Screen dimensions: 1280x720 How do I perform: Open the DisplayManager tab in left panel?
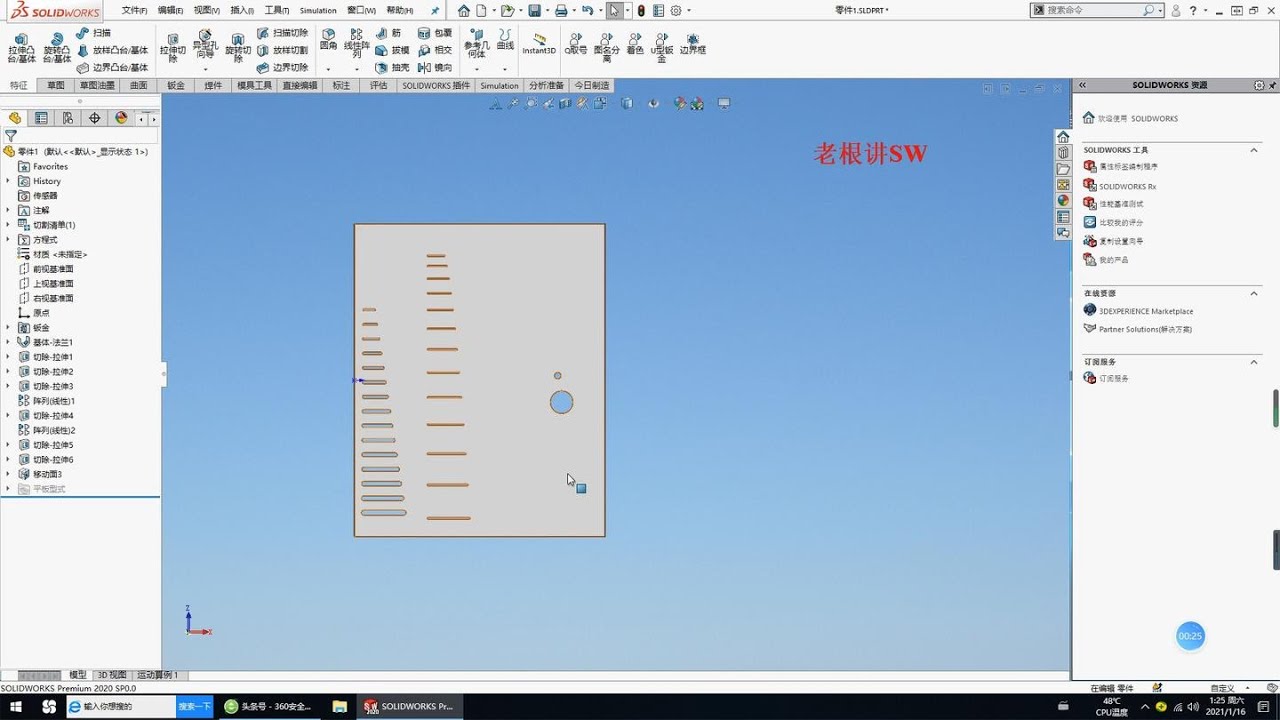coord(121,118)
